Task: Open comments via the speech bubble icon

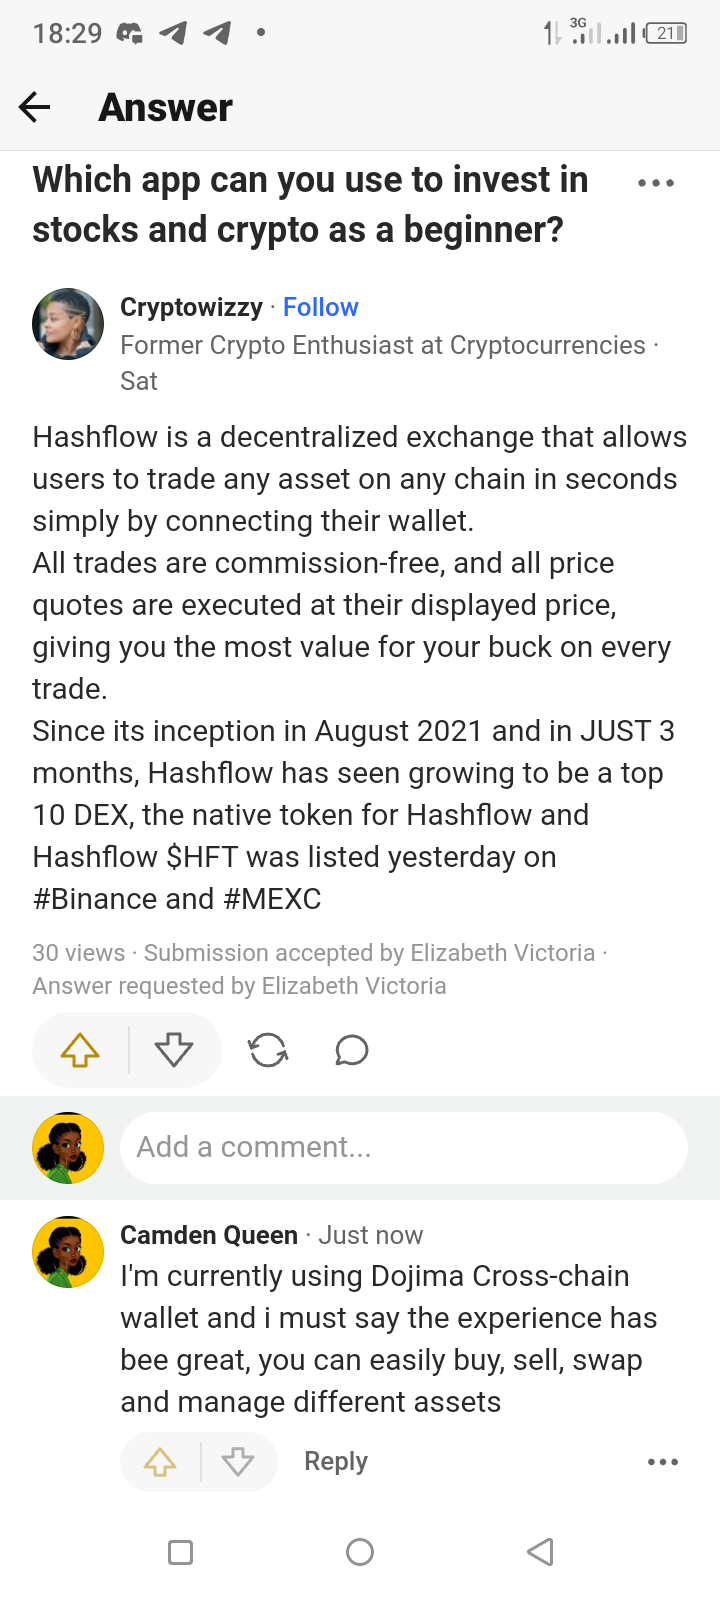Action: [352, 1050]
